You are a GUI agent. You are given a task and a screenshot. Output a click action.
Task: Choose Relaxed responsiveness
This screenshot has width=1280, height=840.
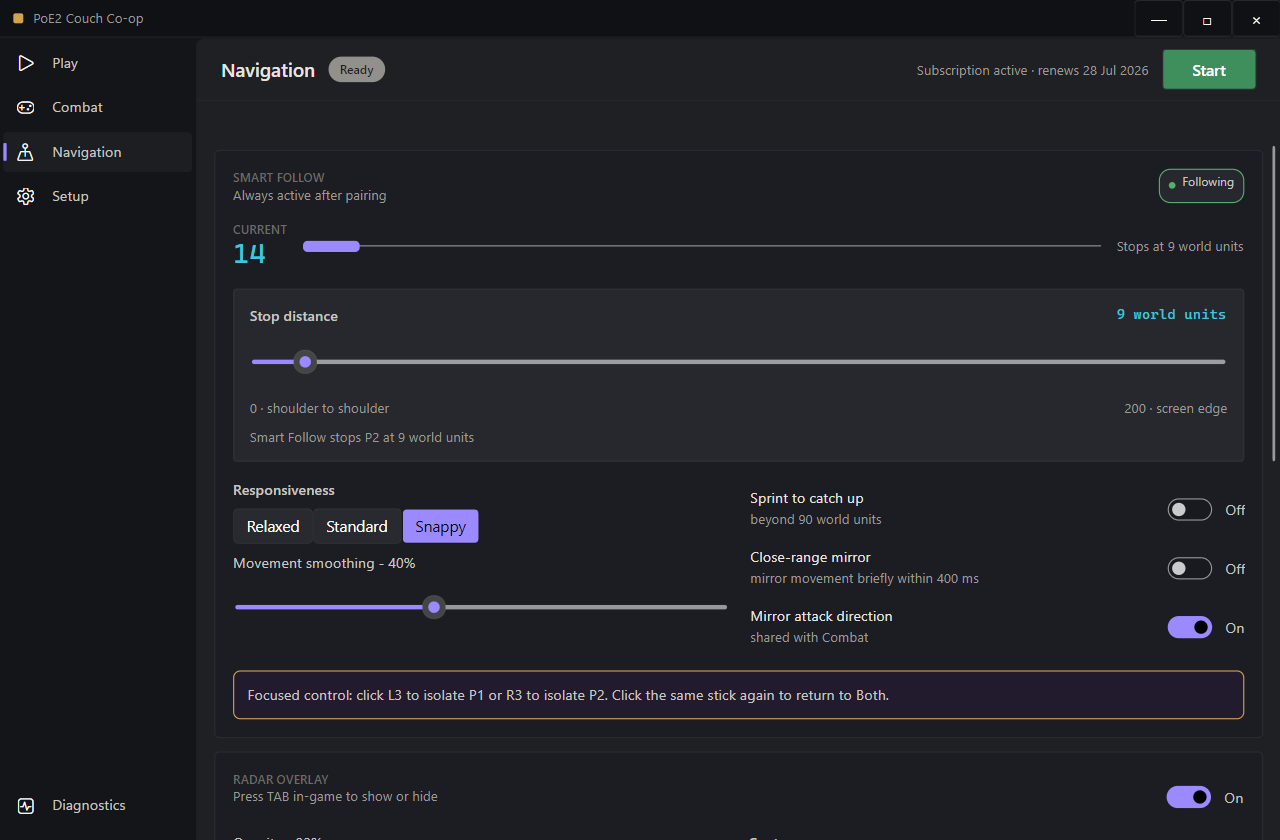tap(273, 526)
